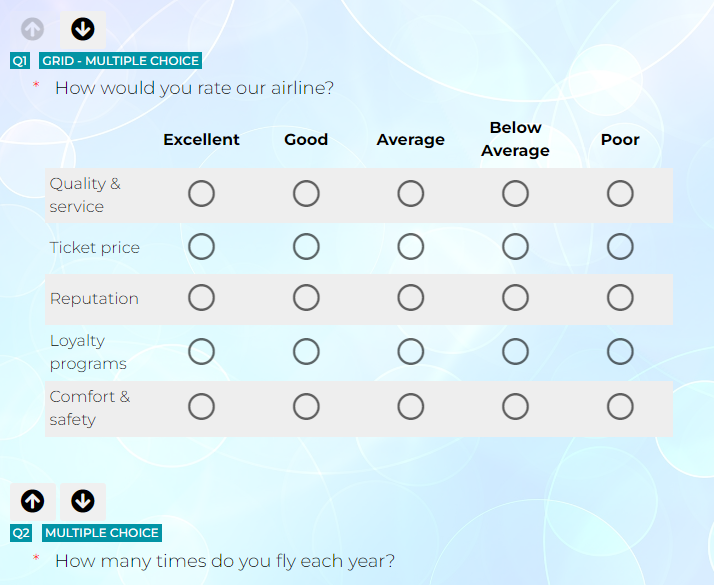Choose Good for Comfort & safety

point(306,407)
